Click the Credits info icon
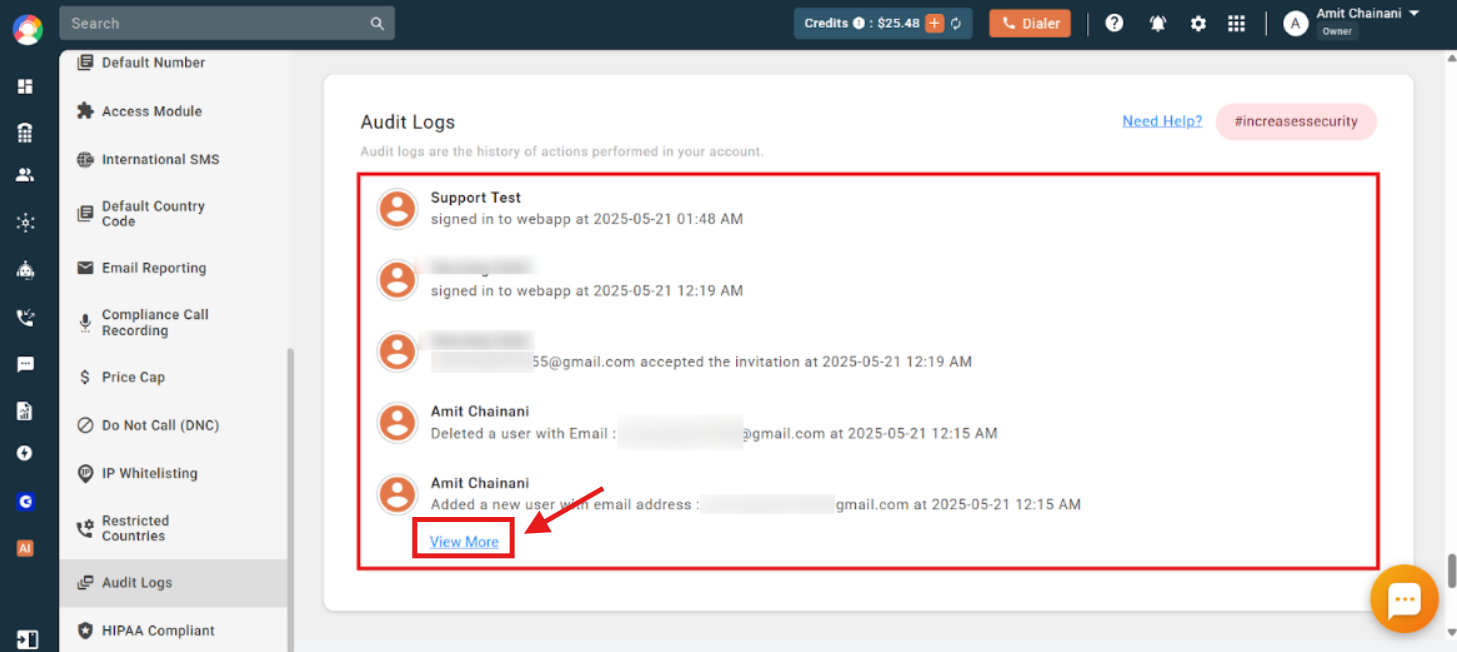This screenshot has width=1457, height=652. [858, 23]
